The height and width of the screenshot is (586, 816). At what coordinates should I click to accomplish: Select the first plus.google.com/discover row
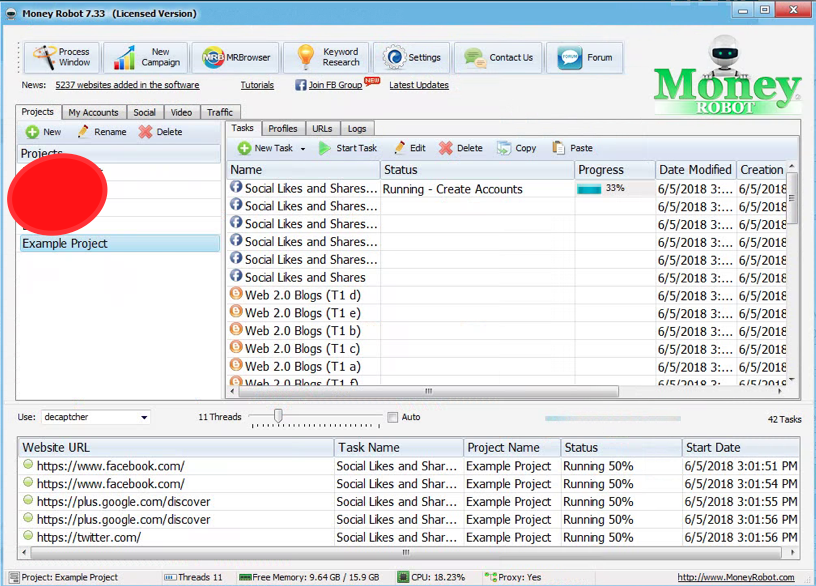pos(409,502)
